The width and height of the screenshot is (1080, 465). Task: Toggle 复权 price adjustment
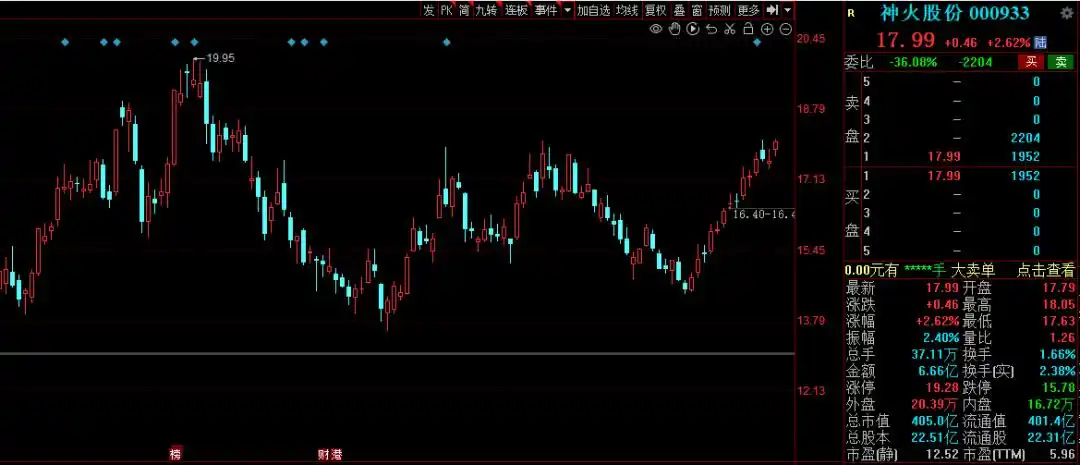[655, 10]
